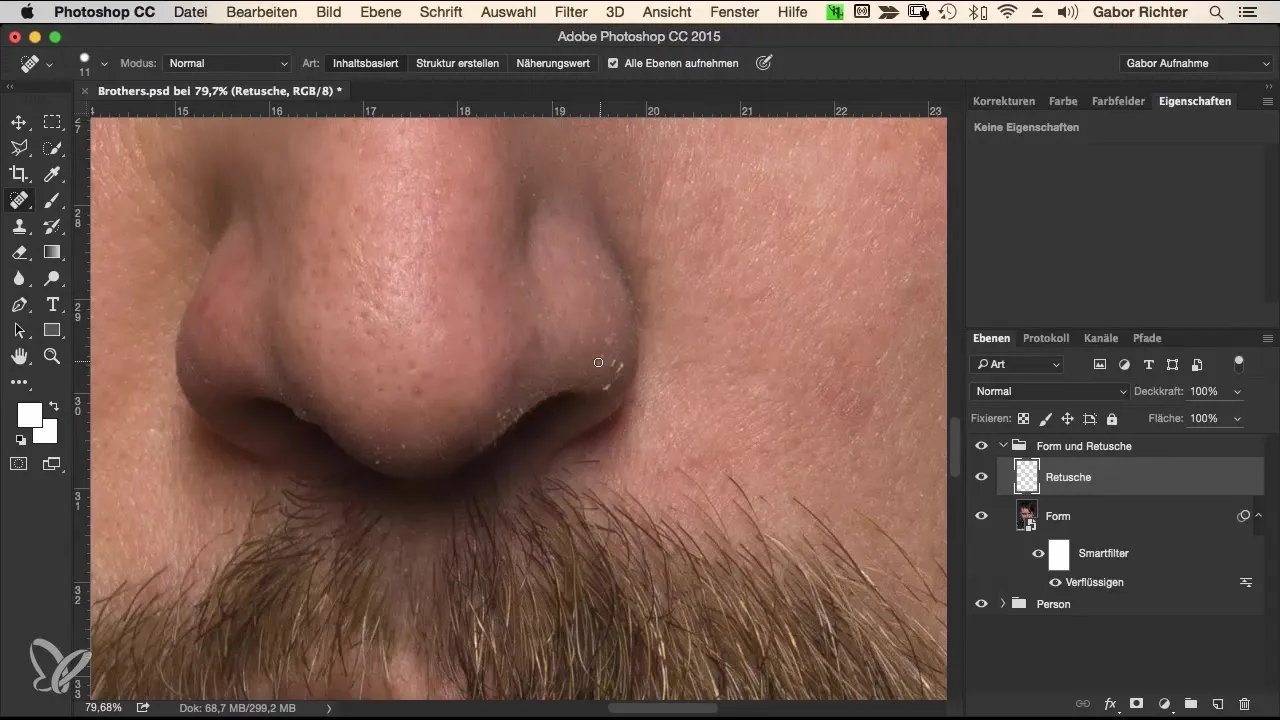Open the brush size picker dropdown
The width and height of the screenshot is (1280, 720).
pyautogui.click(x=104, y=63)
